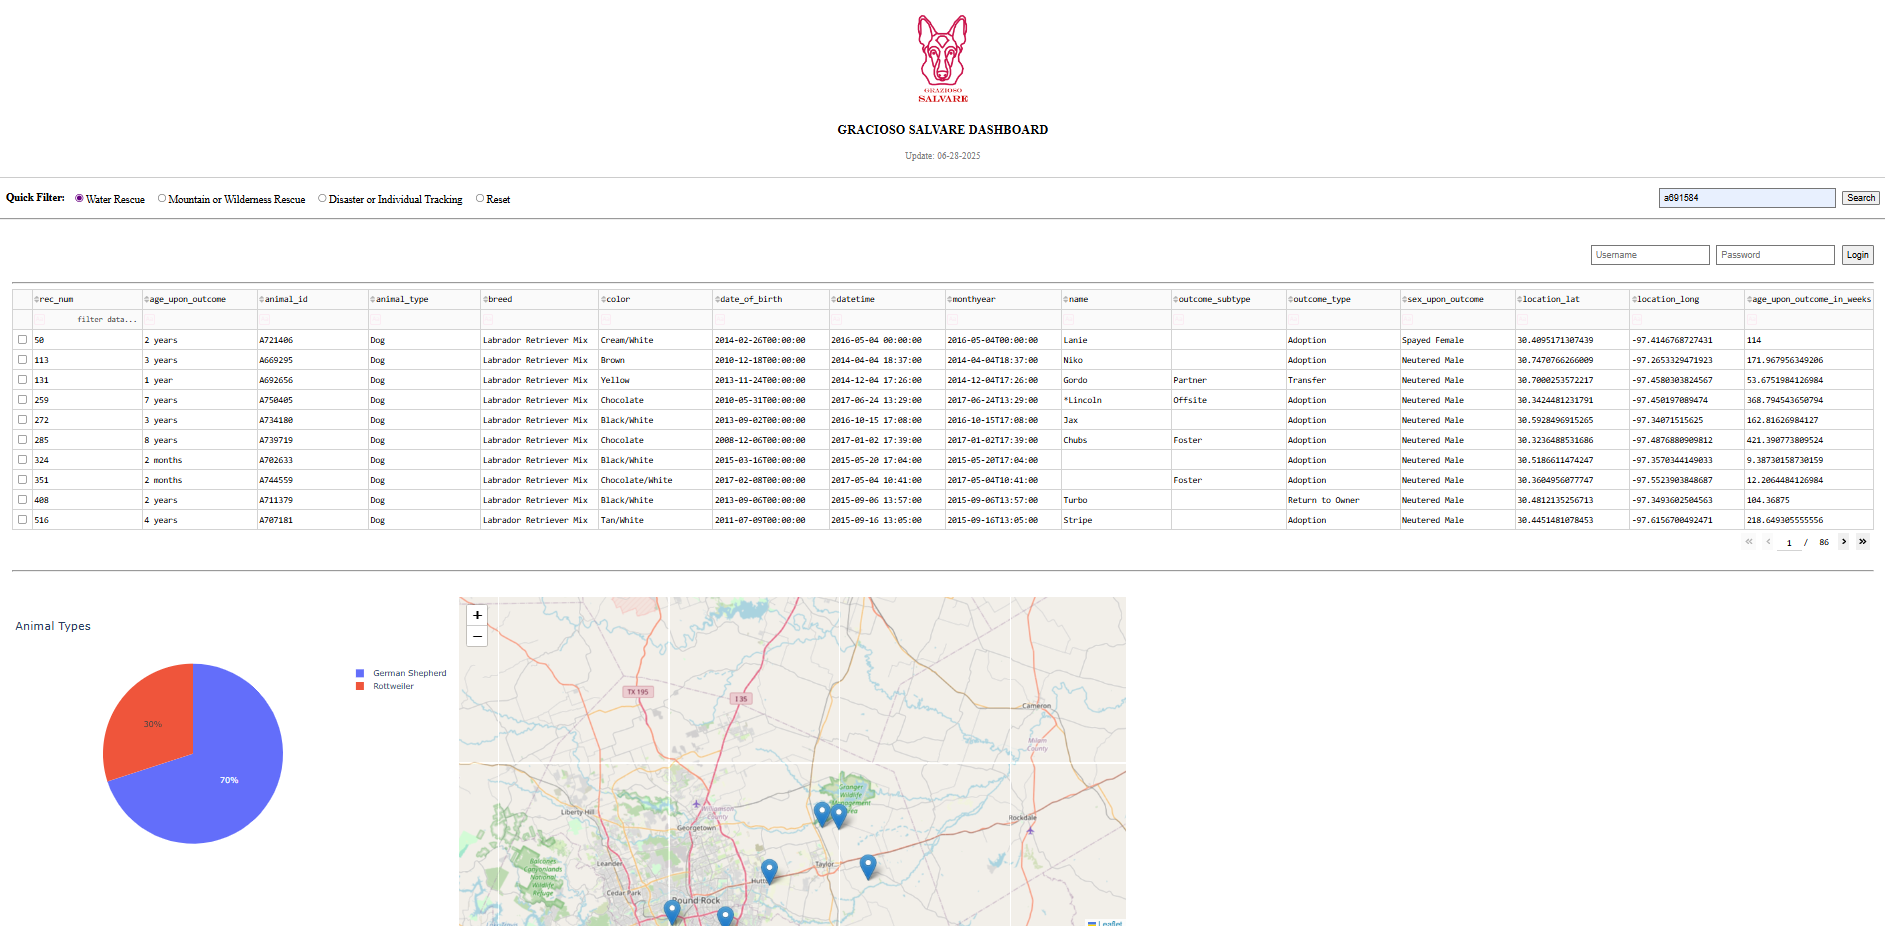Click the map marker east of Taylor
The height and width of the screenshot is (926, 1885).
point(868,866)
